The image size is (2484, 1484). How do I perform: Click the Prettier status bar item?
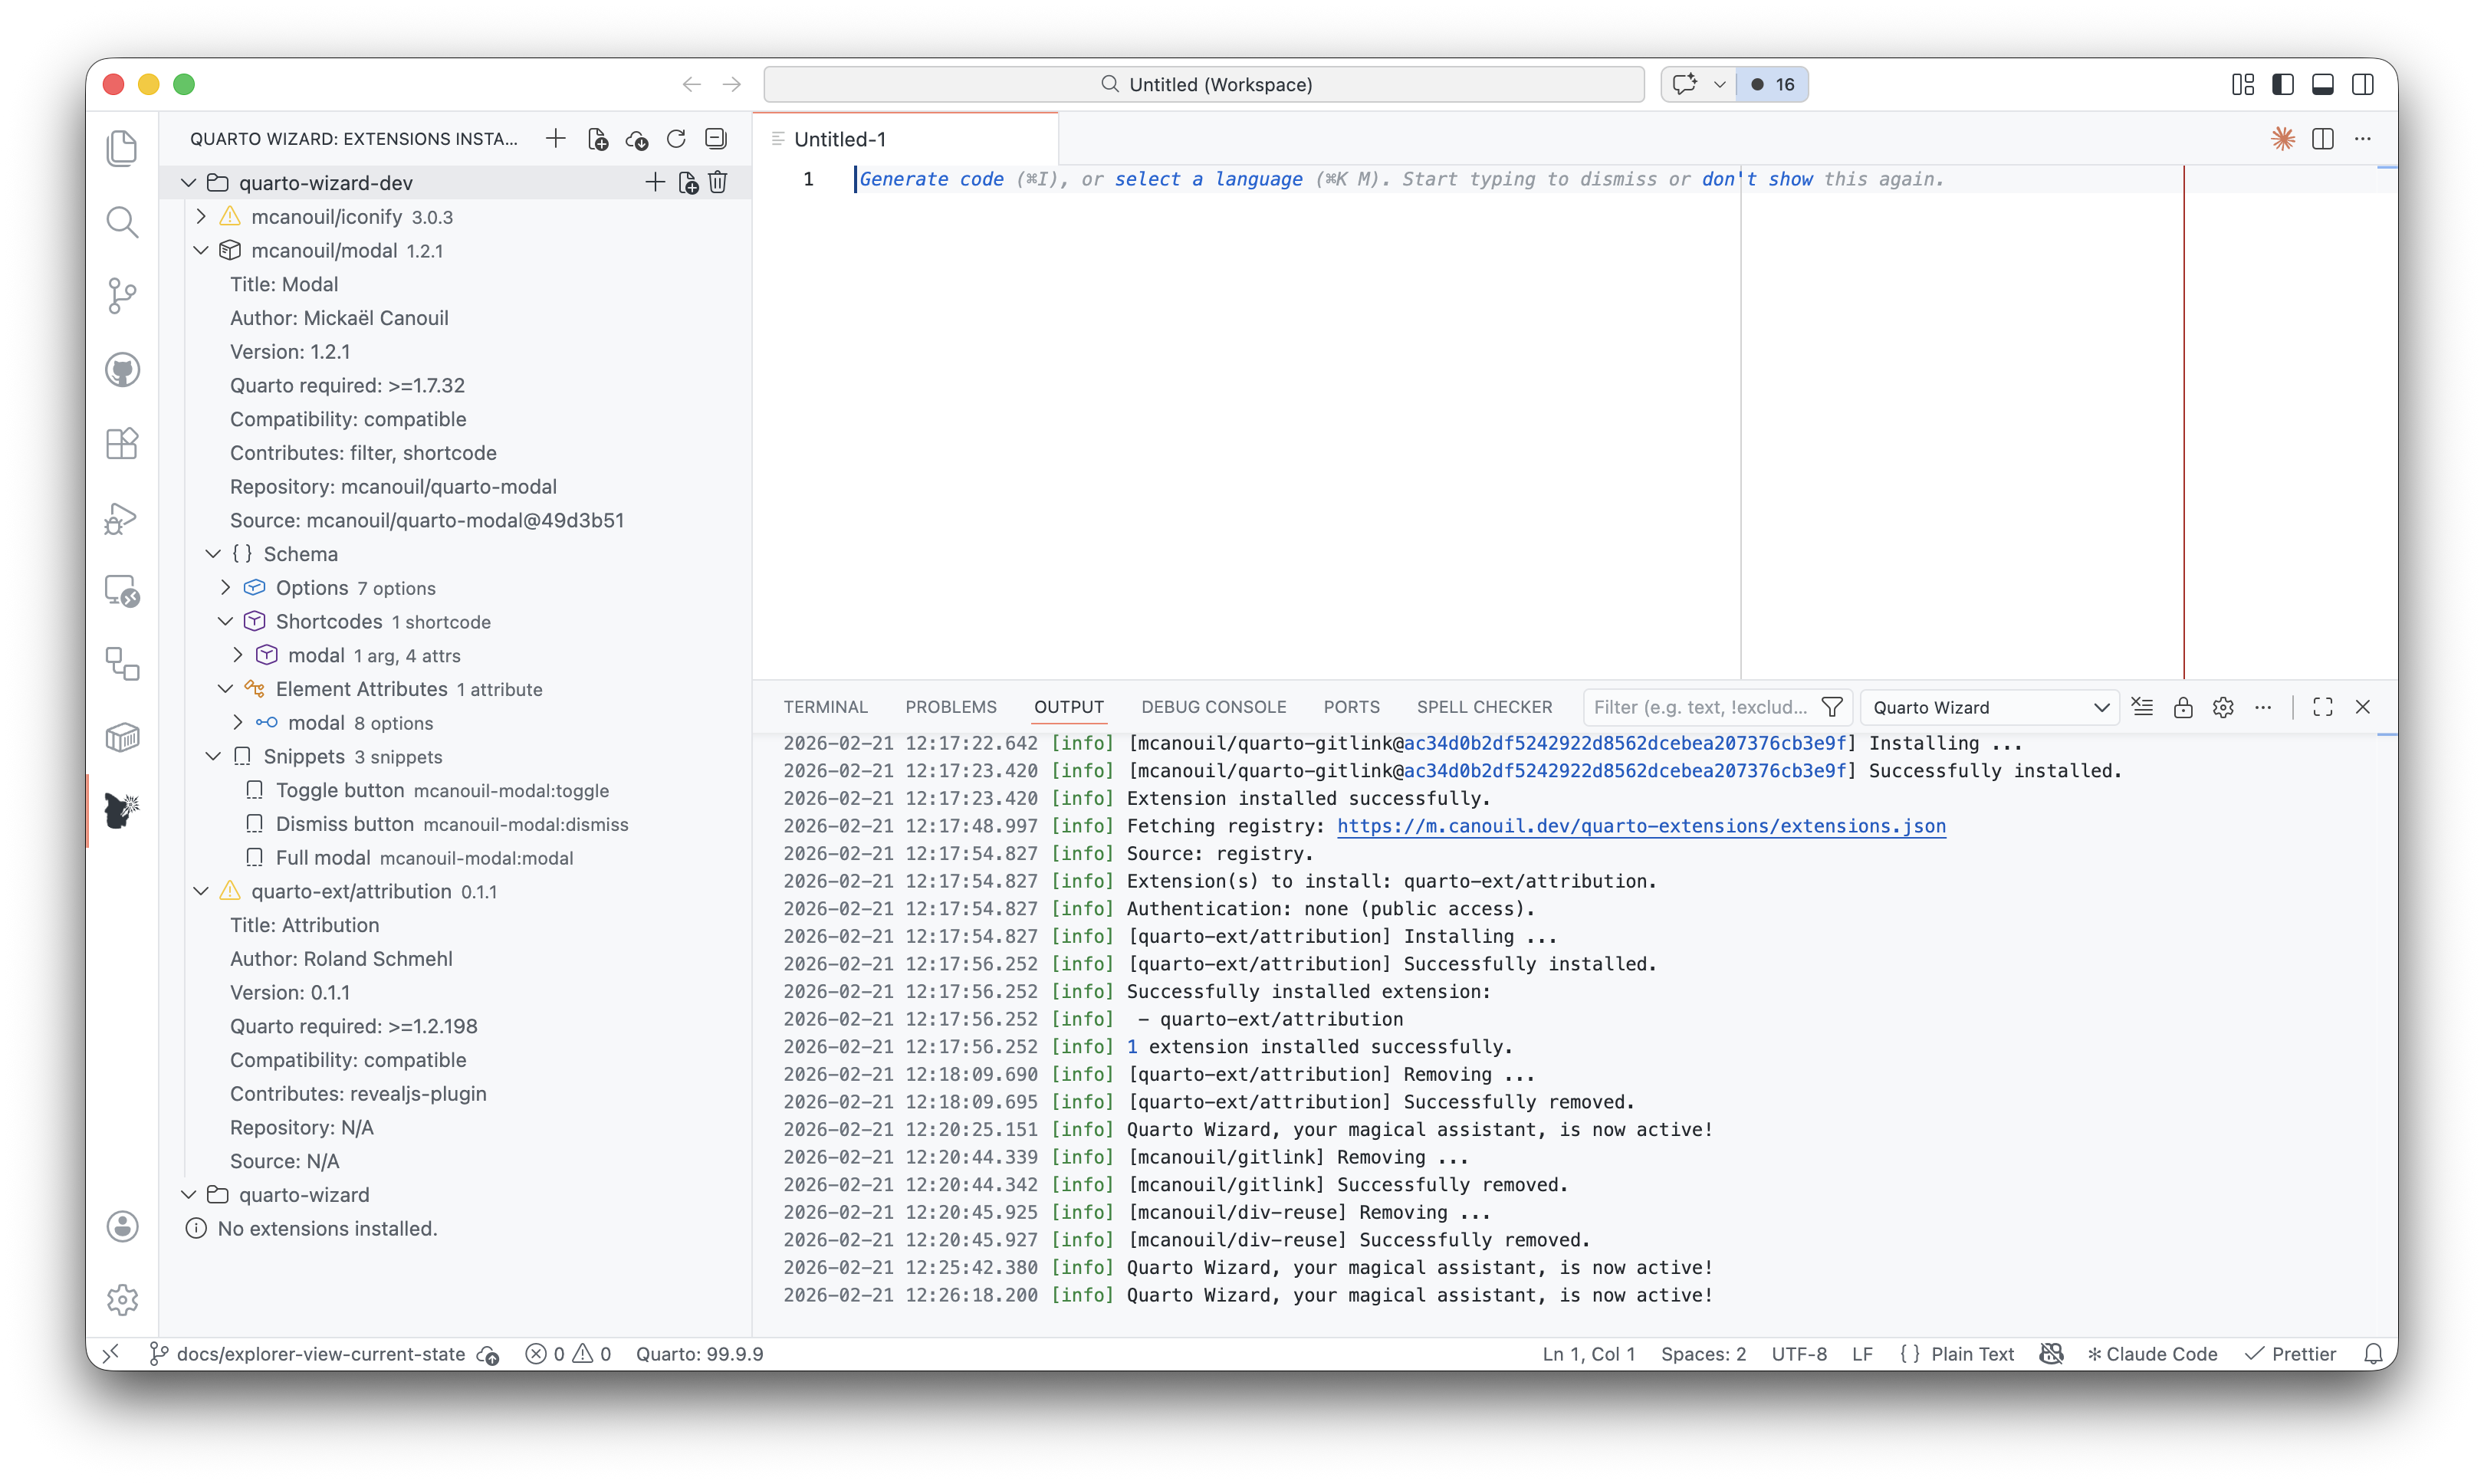coord(2291,1354)
